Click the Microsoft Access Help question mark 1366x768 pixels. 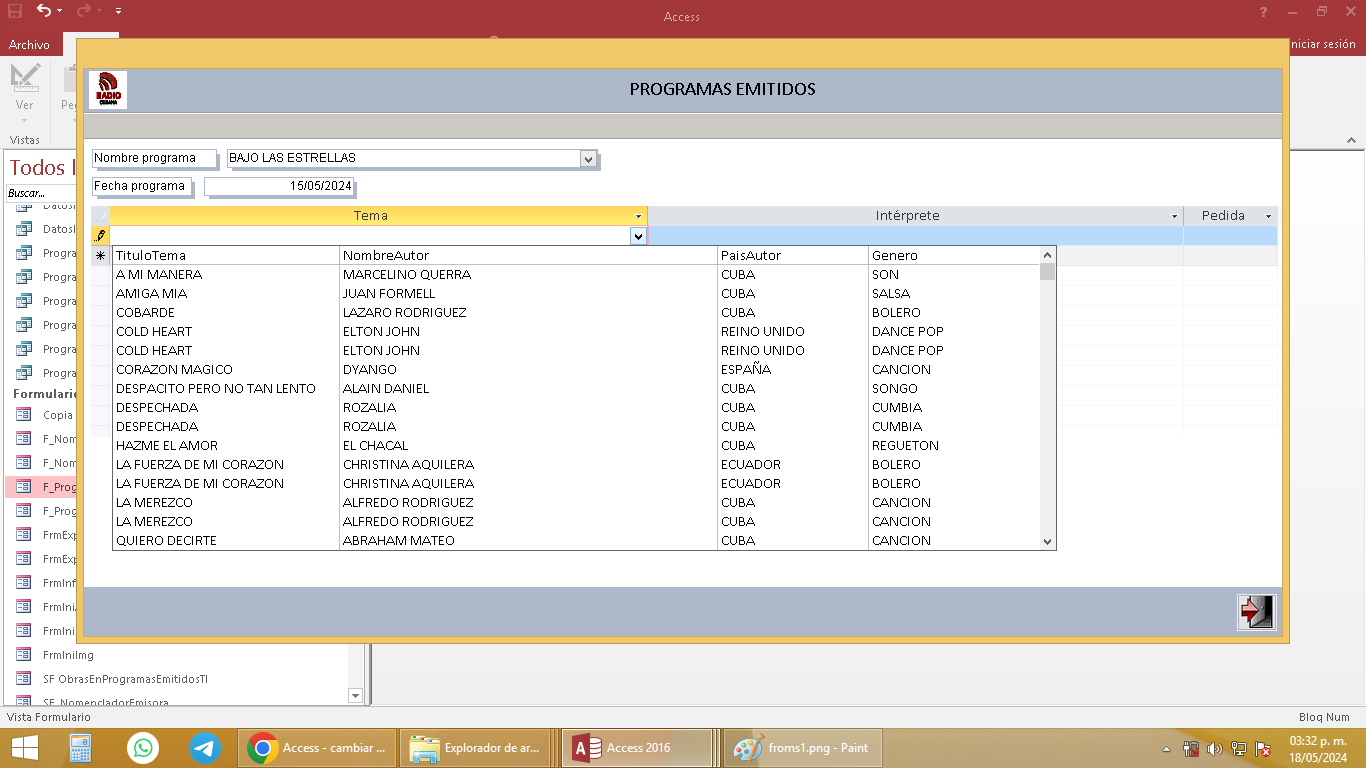point(1264,12)
